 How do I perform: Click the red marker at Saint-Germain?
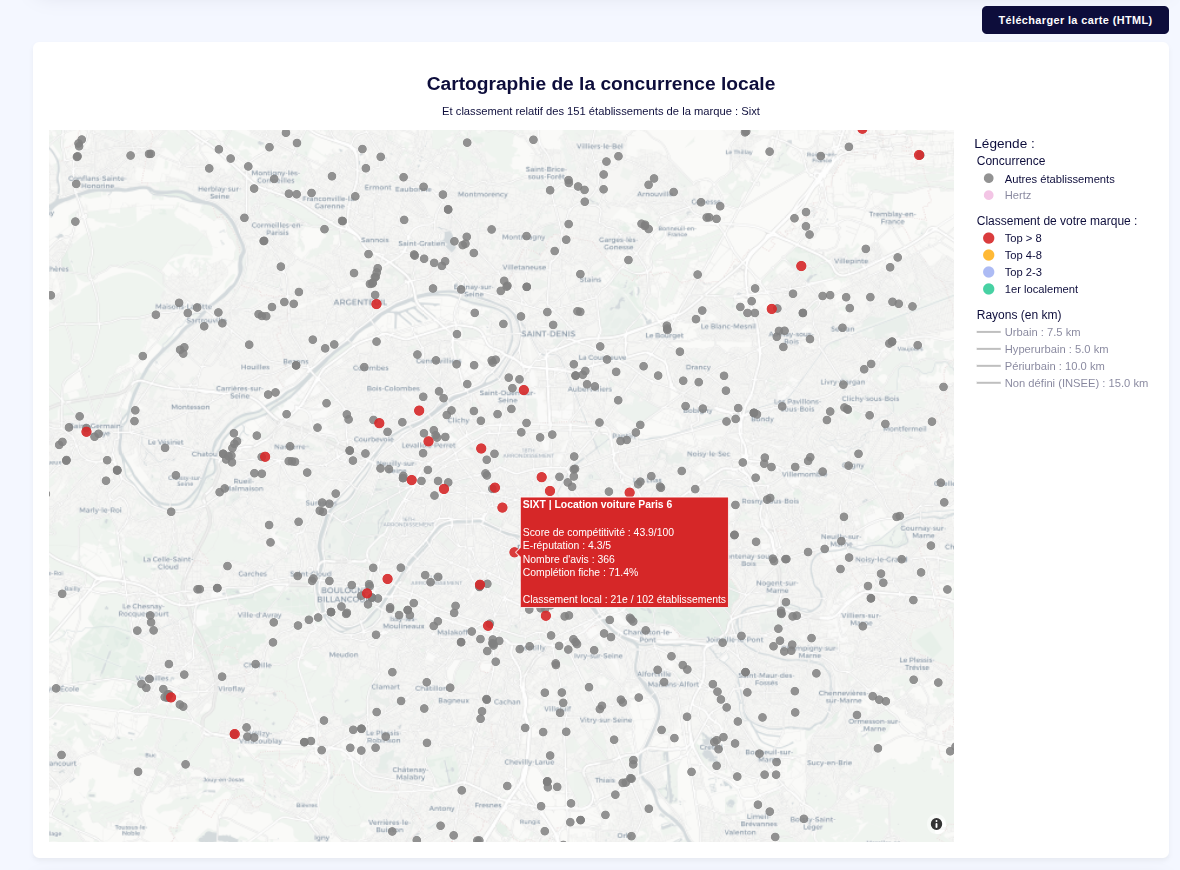click(87, 431)
